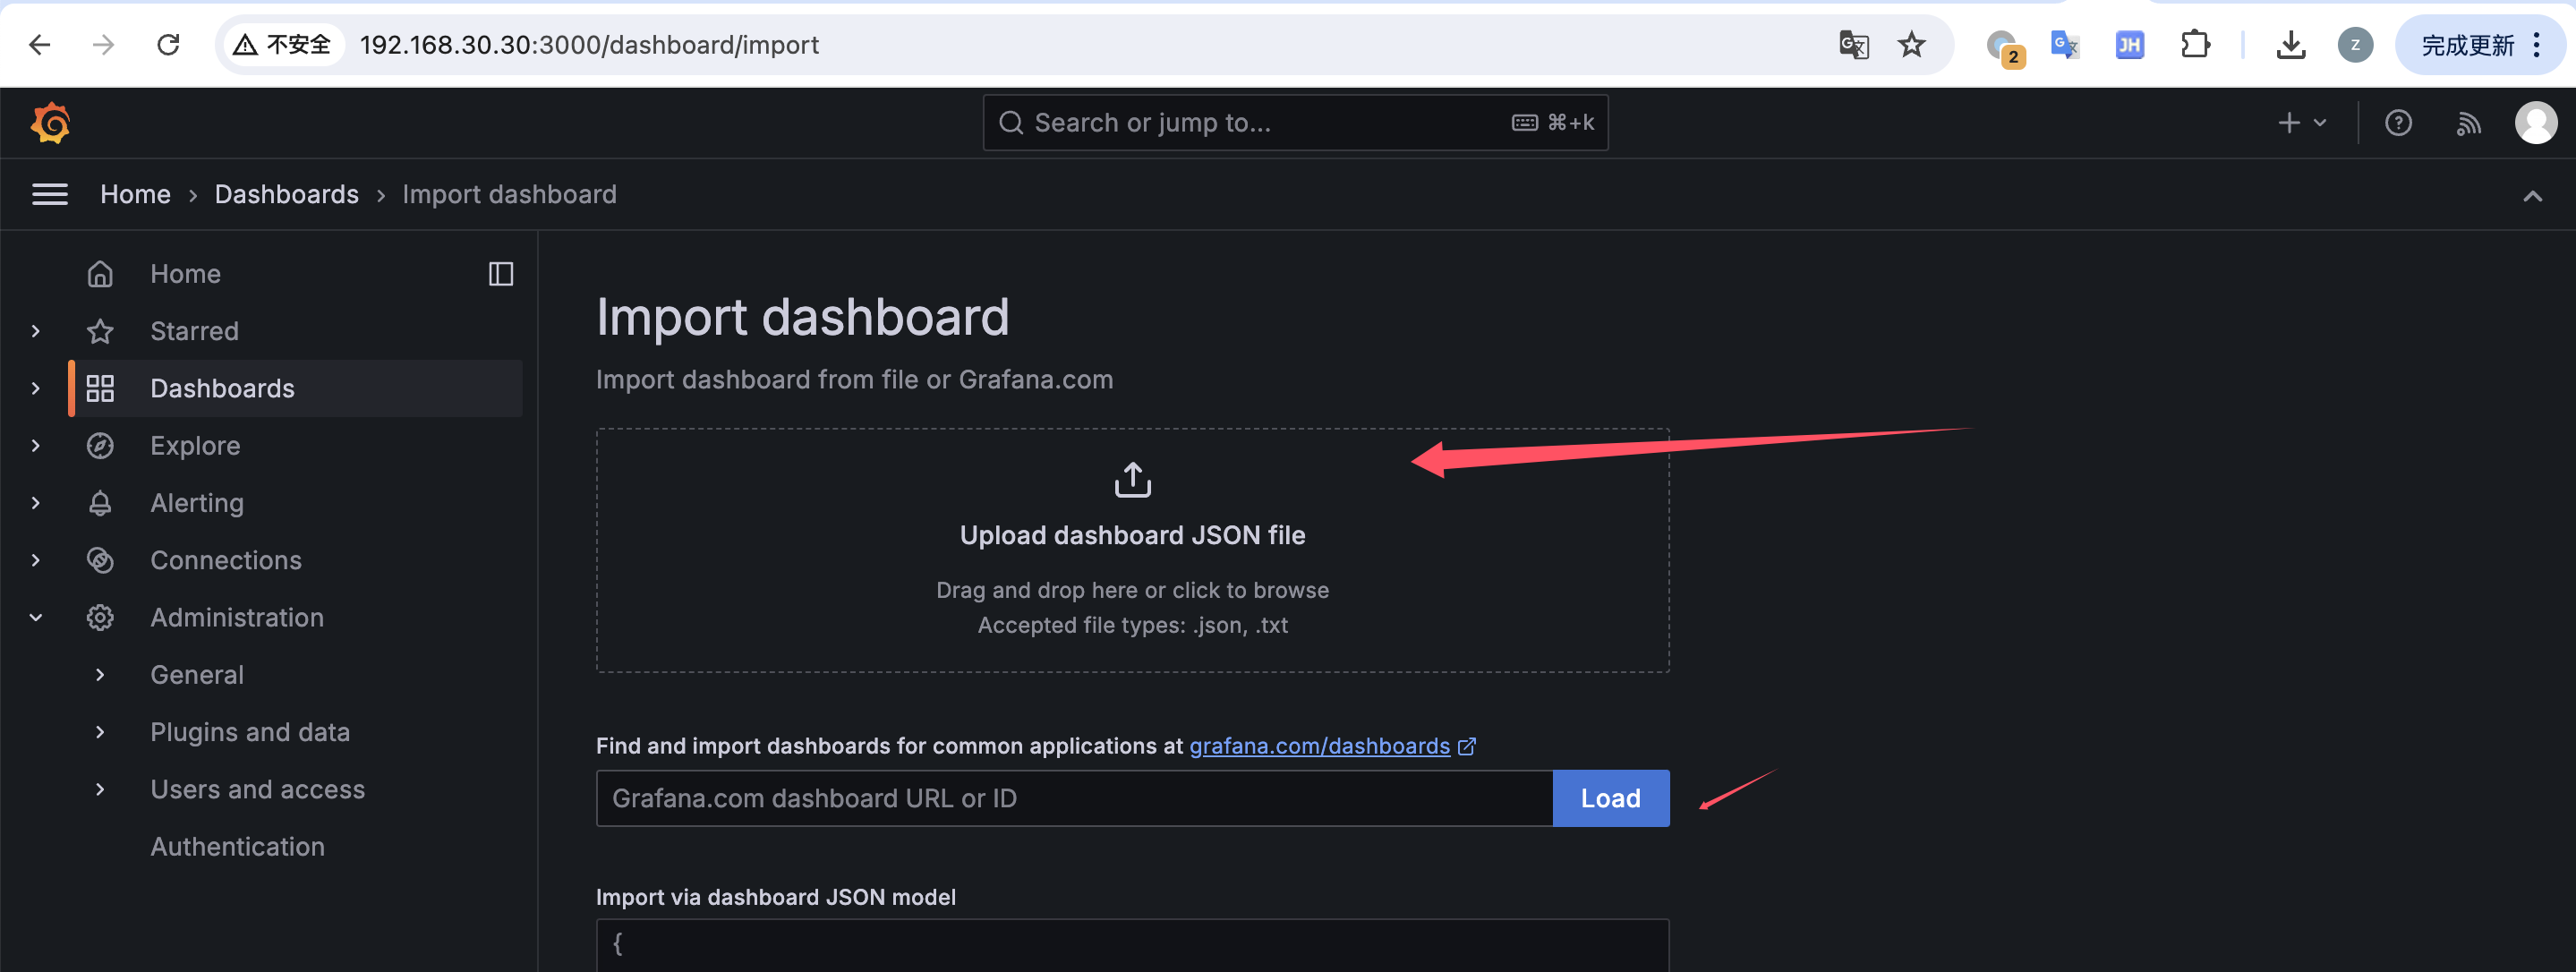Screen dimensions: 2576x972
Task: Collapse the top breadcrumb bar chevron
Action: coord(2532,196)
